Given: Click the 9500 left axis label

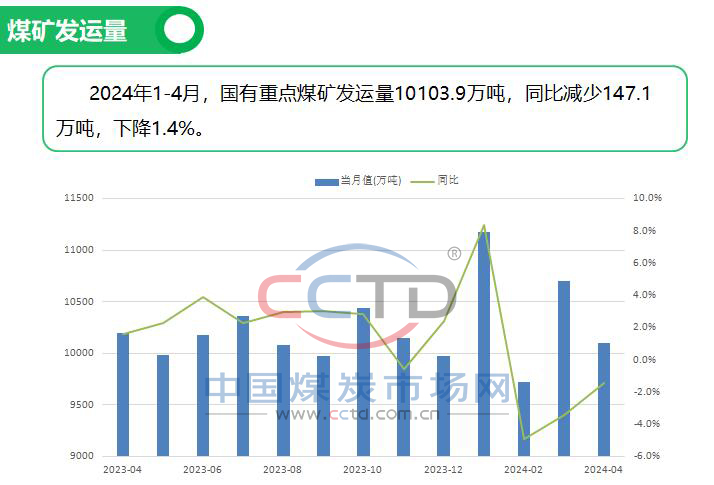Looking at the screenshot, I should coord(82,404).
